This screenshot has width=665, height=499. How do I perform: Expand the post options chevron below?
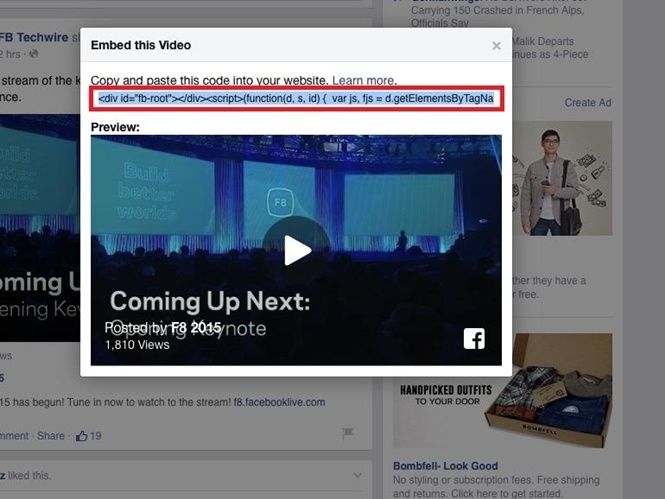pos(358,474)
